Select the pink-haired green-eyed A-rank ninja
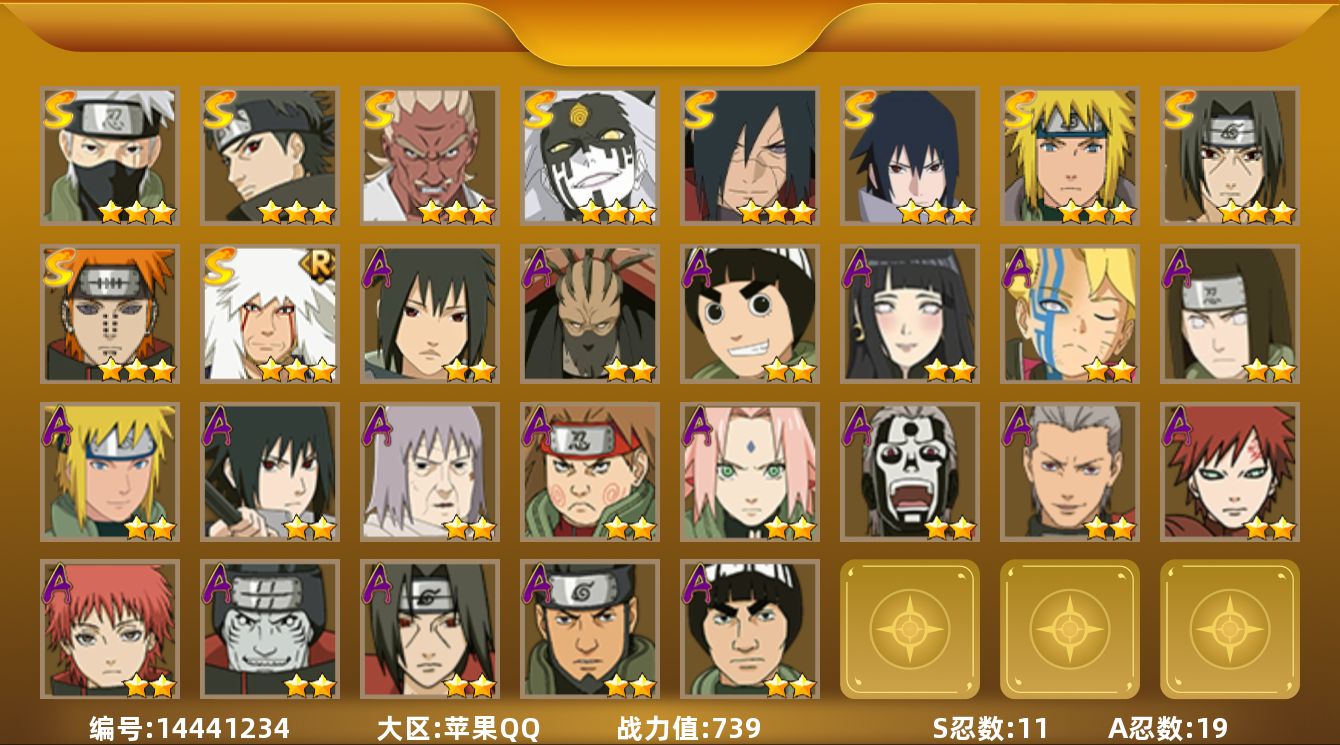 [x=750, y=472]
